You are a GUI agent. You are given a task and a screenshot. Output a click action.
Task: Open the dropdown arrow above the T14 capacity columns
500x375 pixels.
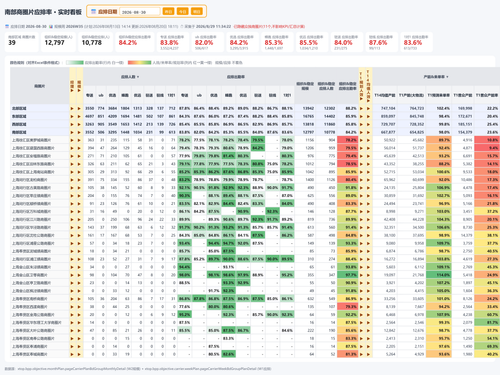pyautogui.click(x=447, y=77)
